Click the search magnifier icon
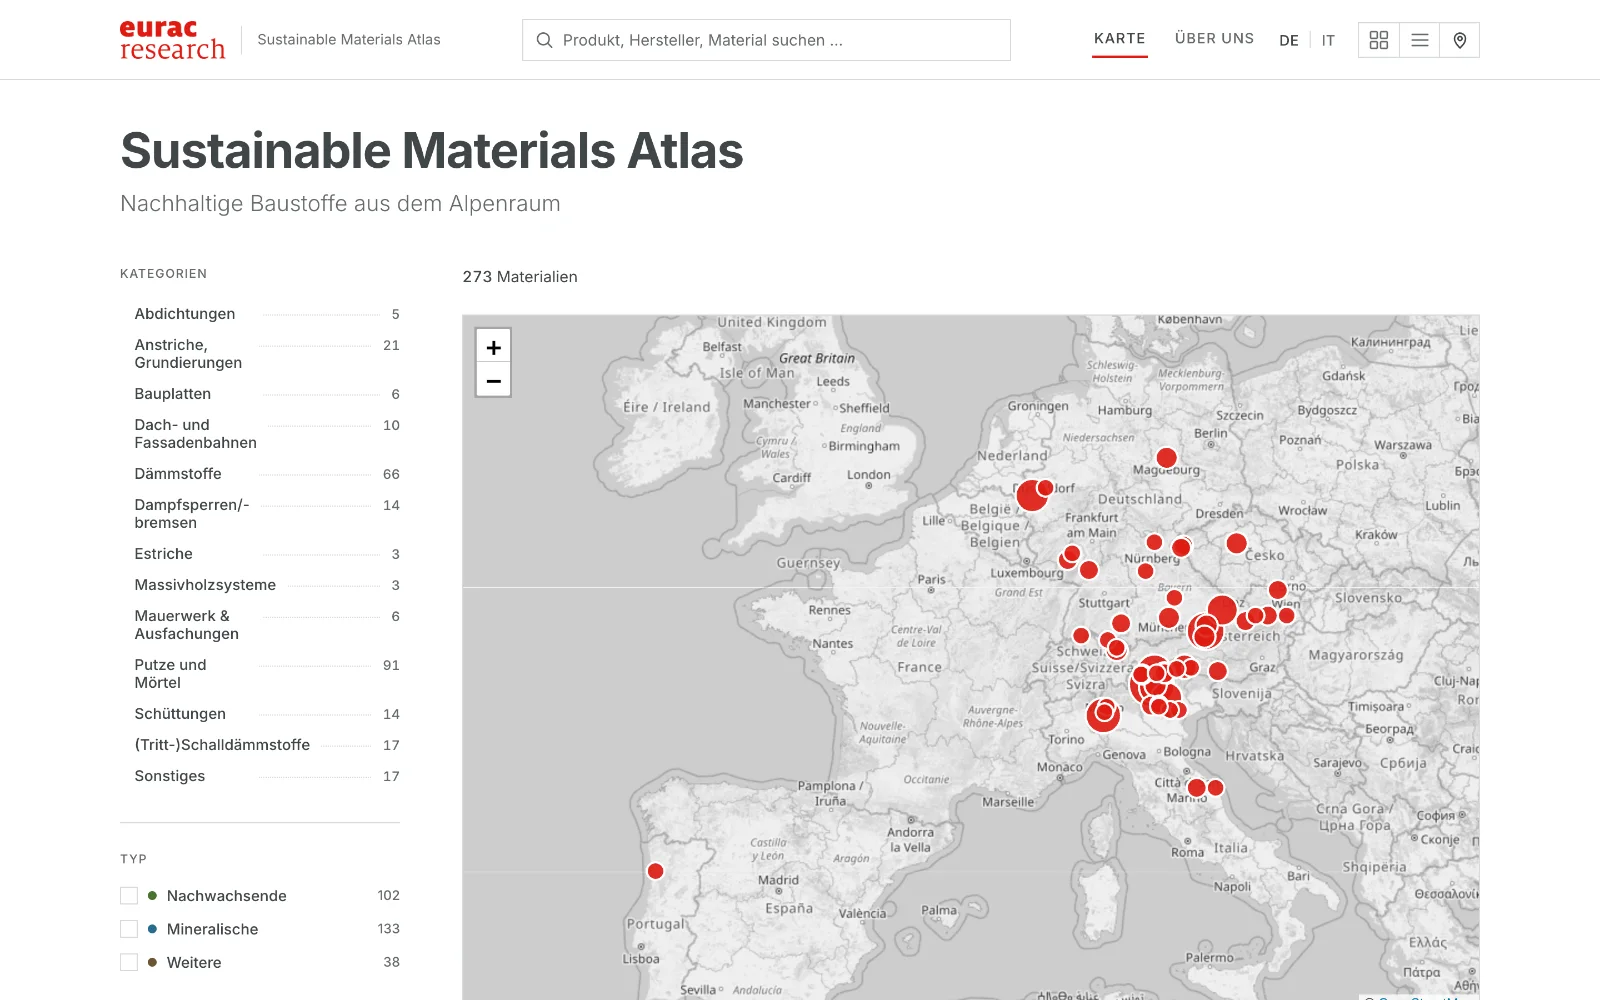Screen dimensions: 1600x1000 [x=544, y=40]
